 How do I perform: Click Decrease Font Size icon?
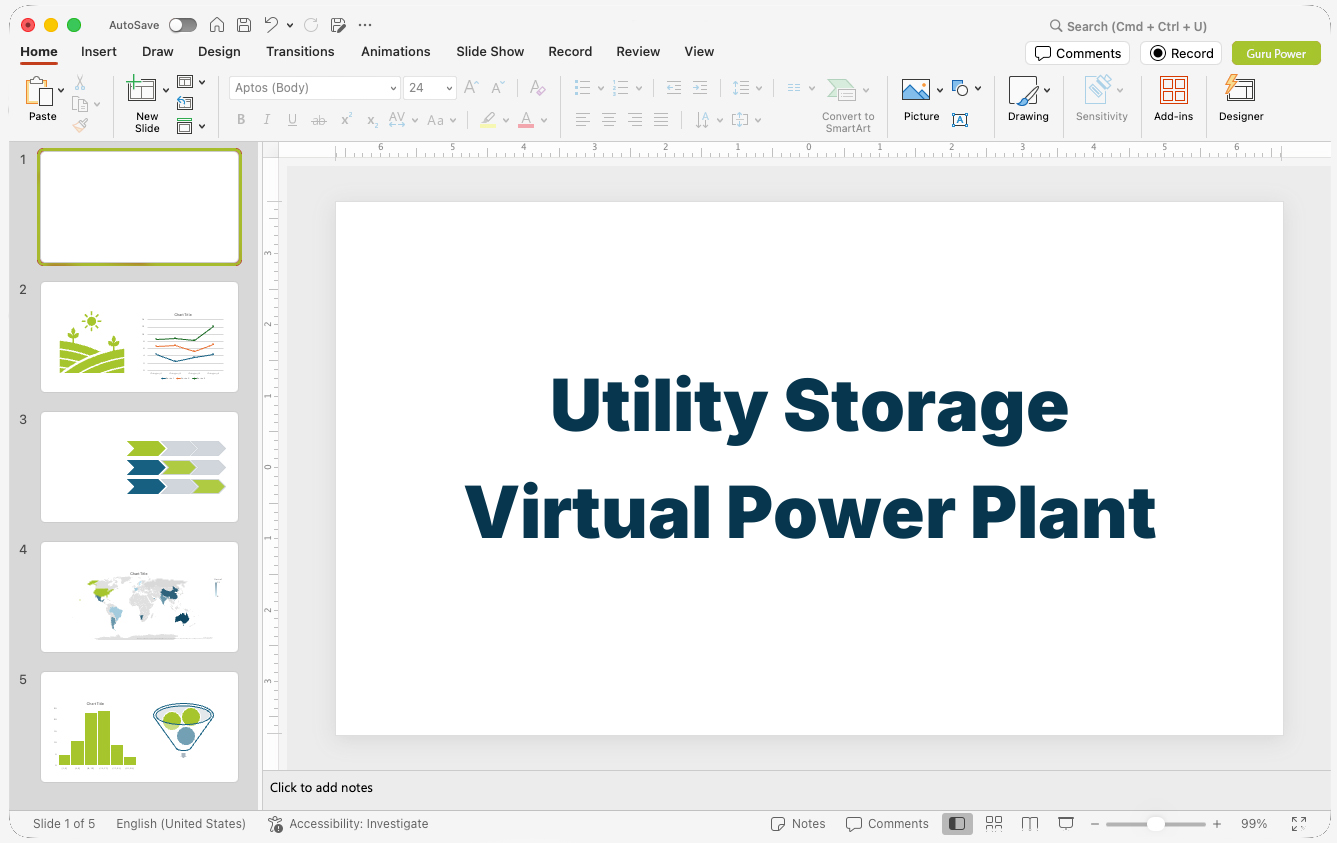point(497,88)
